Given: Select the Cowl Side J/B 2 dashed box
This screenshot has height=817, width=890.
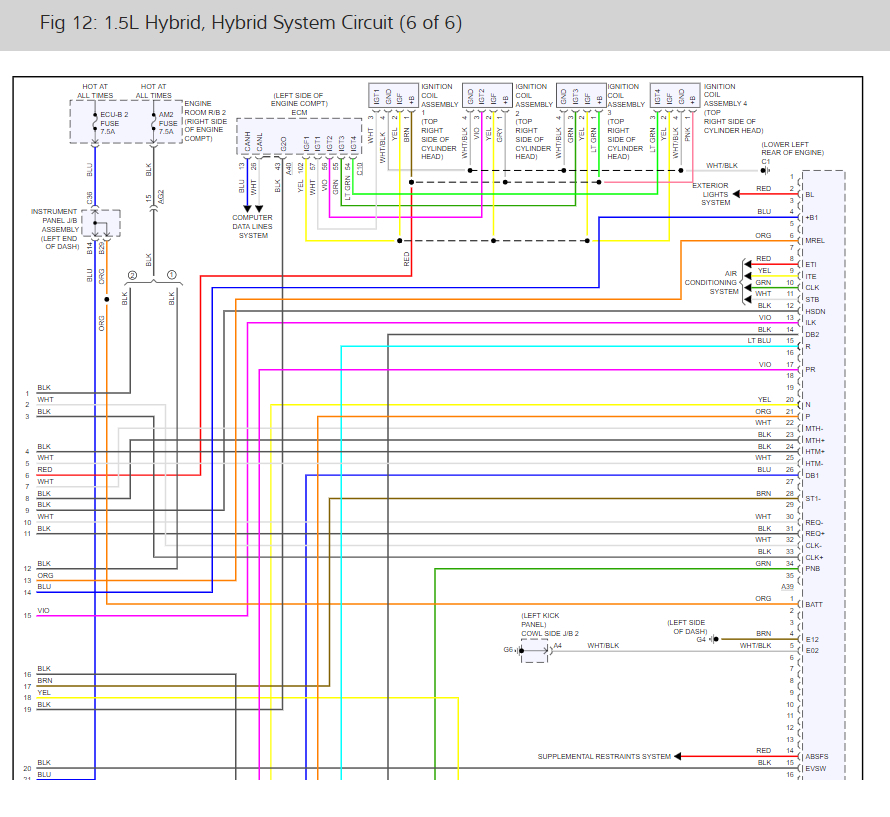Looking at the screenshot, I should 534,651.
